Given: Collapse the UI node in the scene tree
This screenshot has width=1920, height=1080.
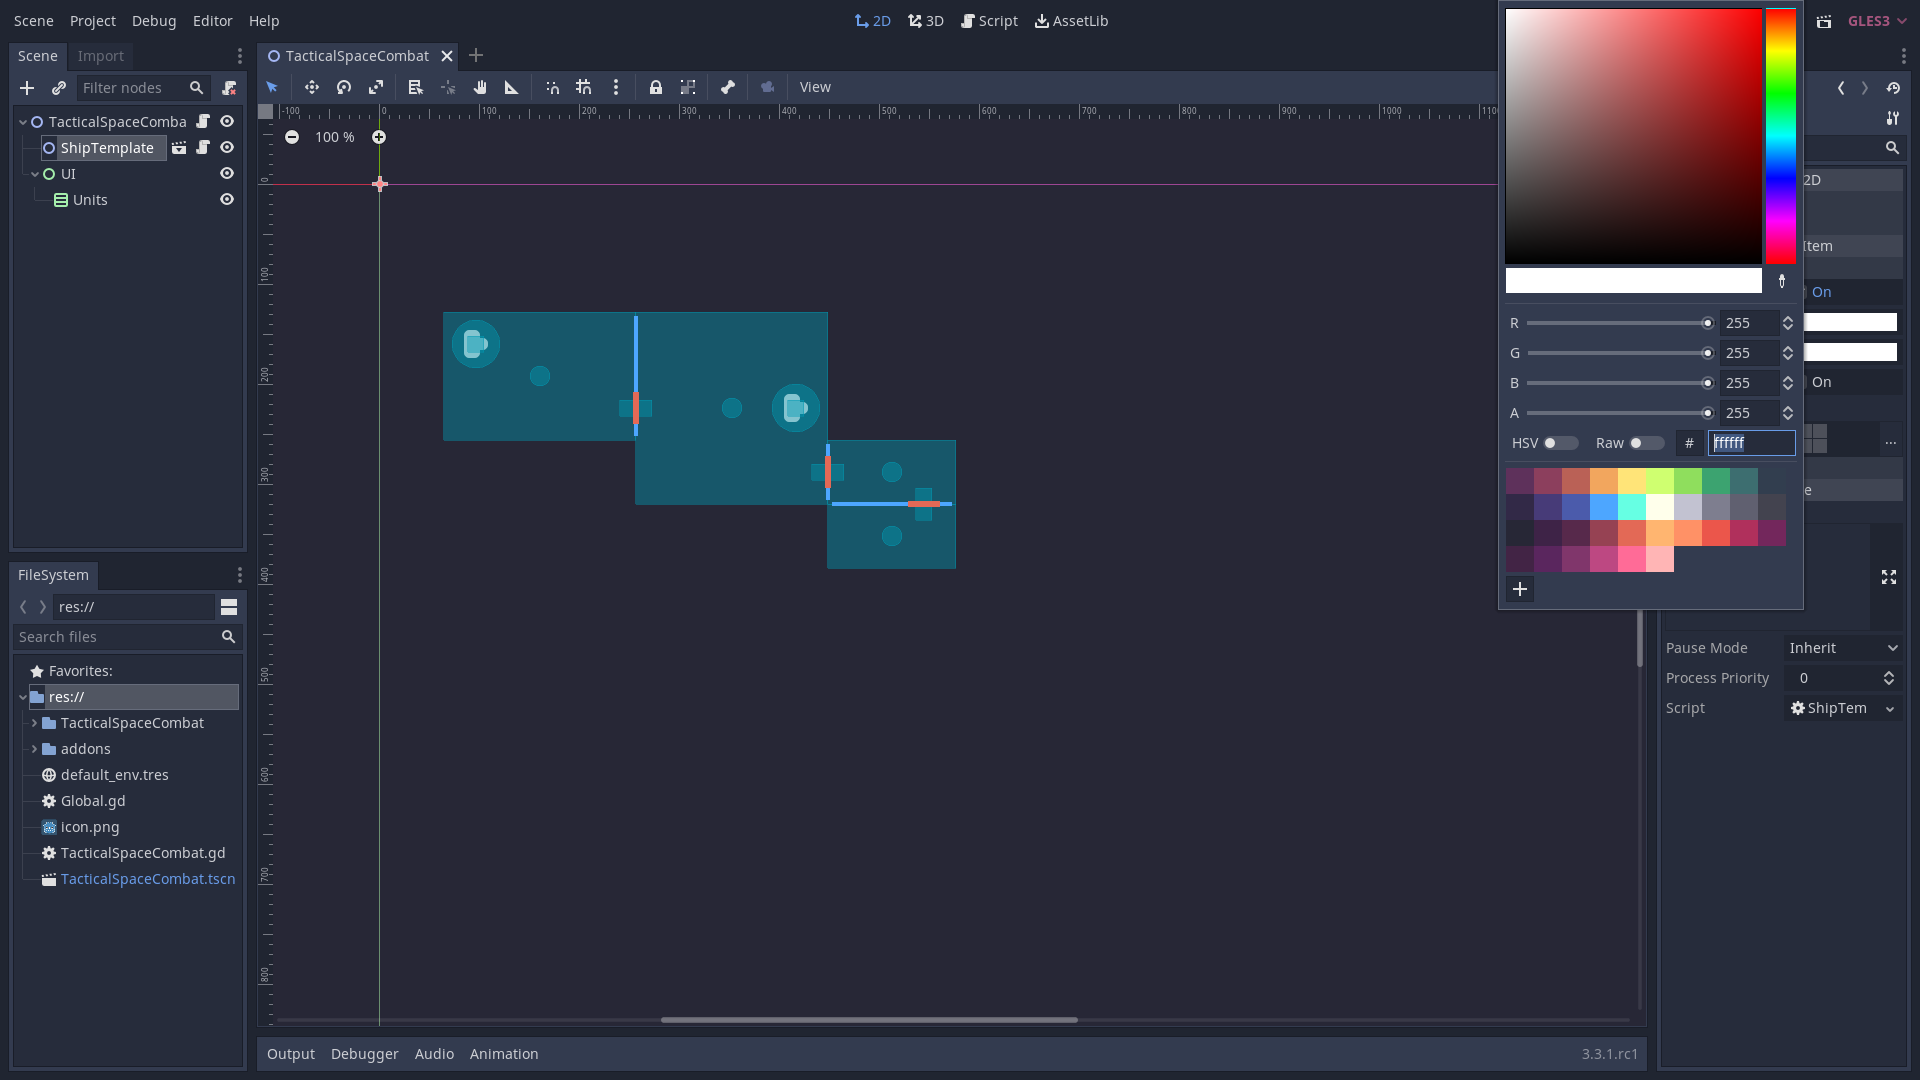Looking at the screenshot, I should tap(34, 173).
